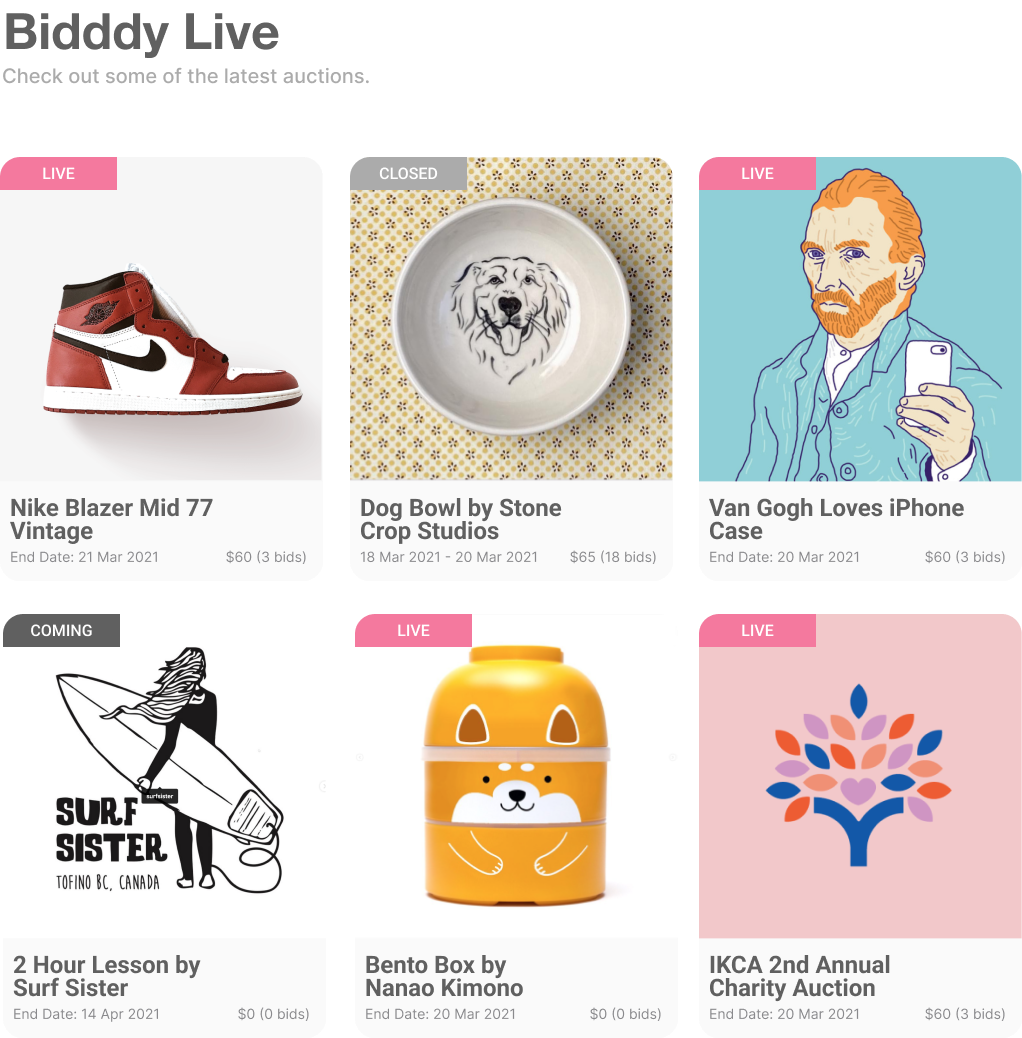Click the Dog Bowl product image
1022x1038 pixels.
tap(511, 318)
